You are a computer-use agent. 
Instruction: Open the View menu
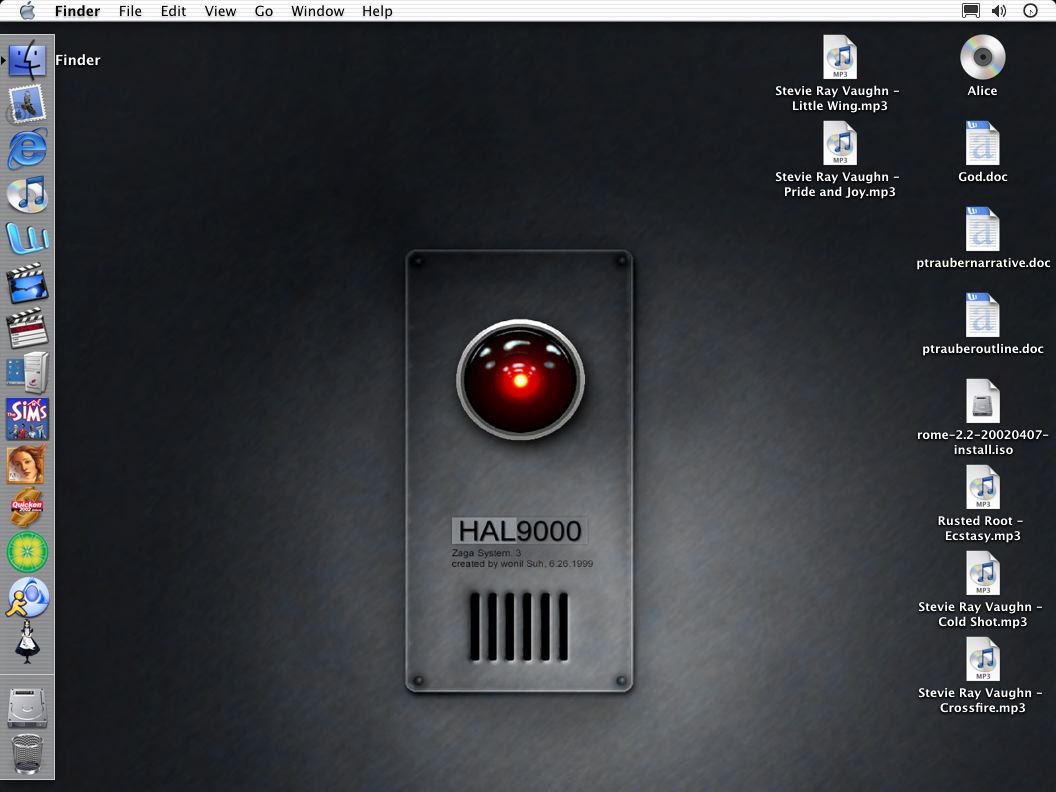click(x=220, y=11)
